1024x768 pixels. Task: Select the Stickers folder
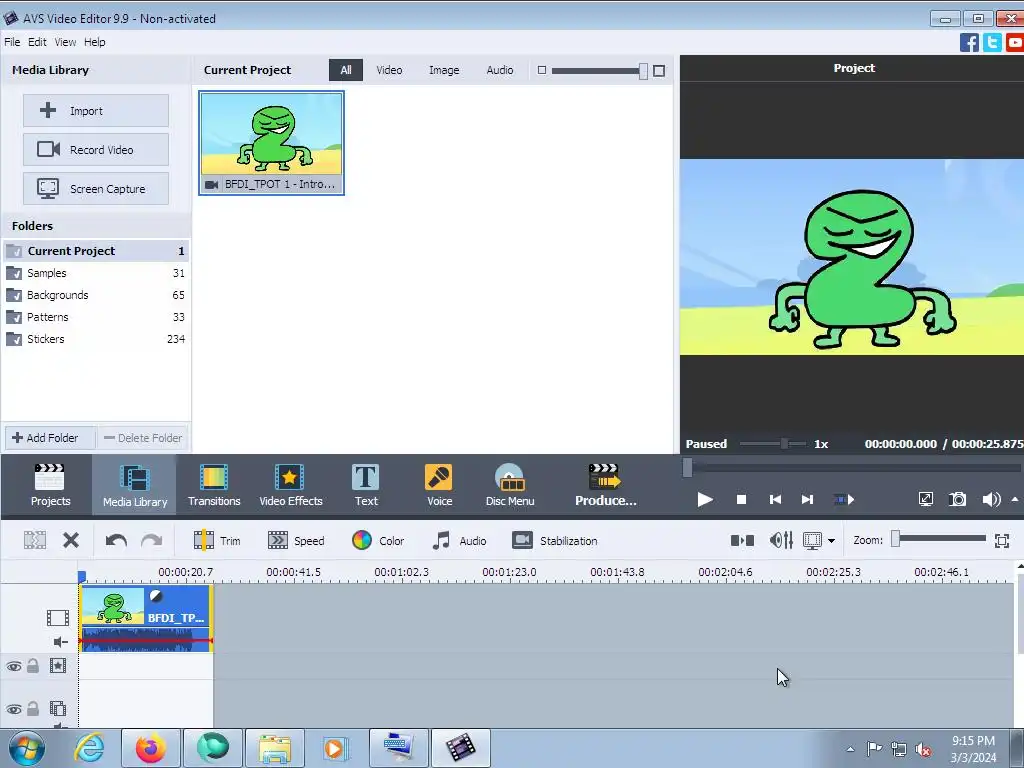point(96,339)
